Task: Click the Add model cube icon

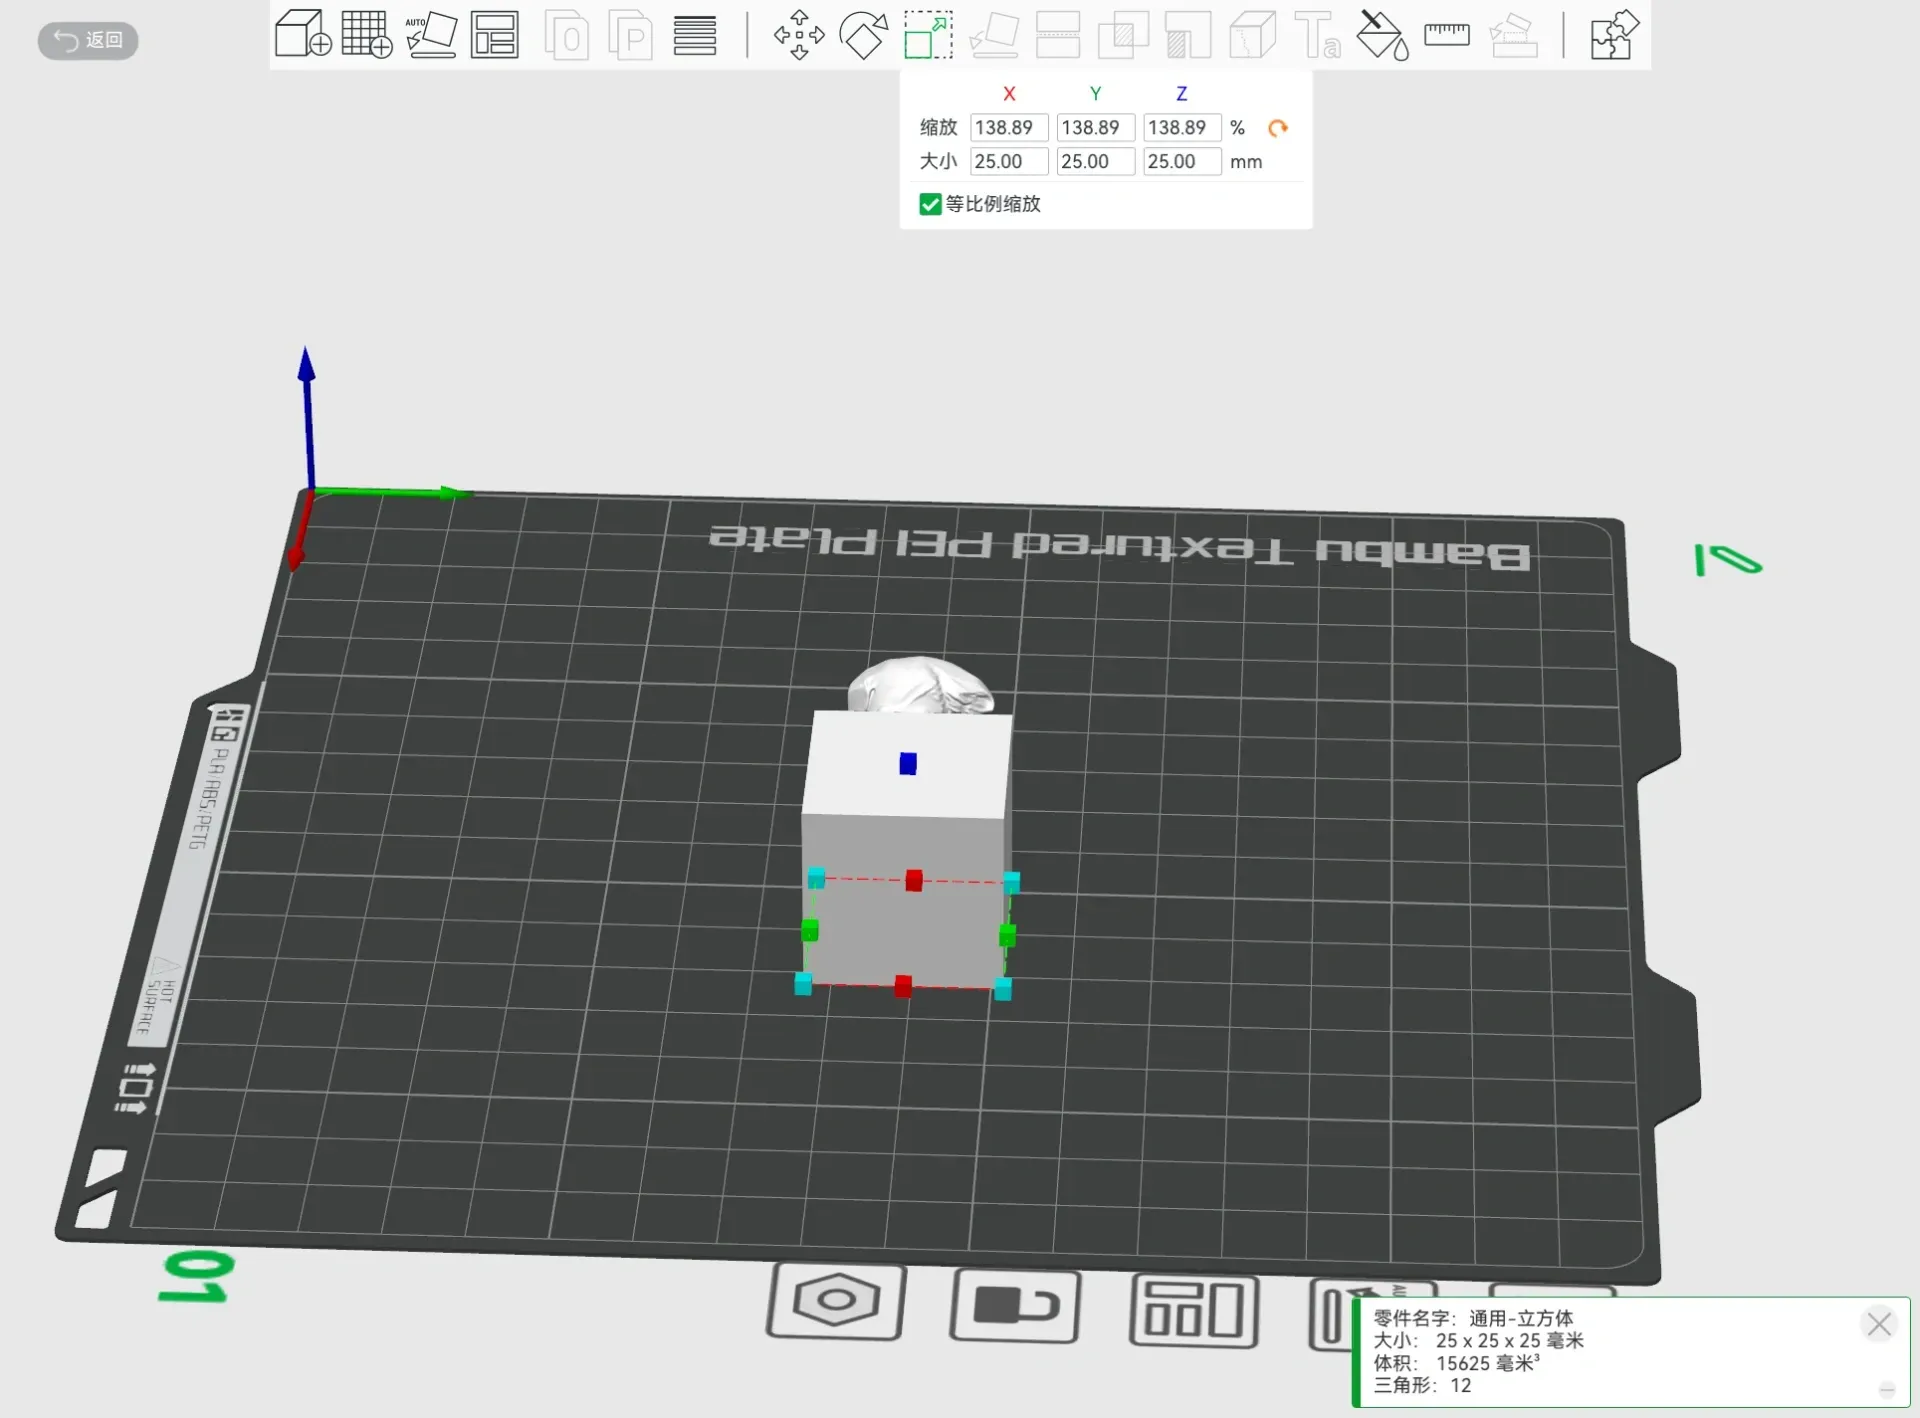Action: click(302, 34)
